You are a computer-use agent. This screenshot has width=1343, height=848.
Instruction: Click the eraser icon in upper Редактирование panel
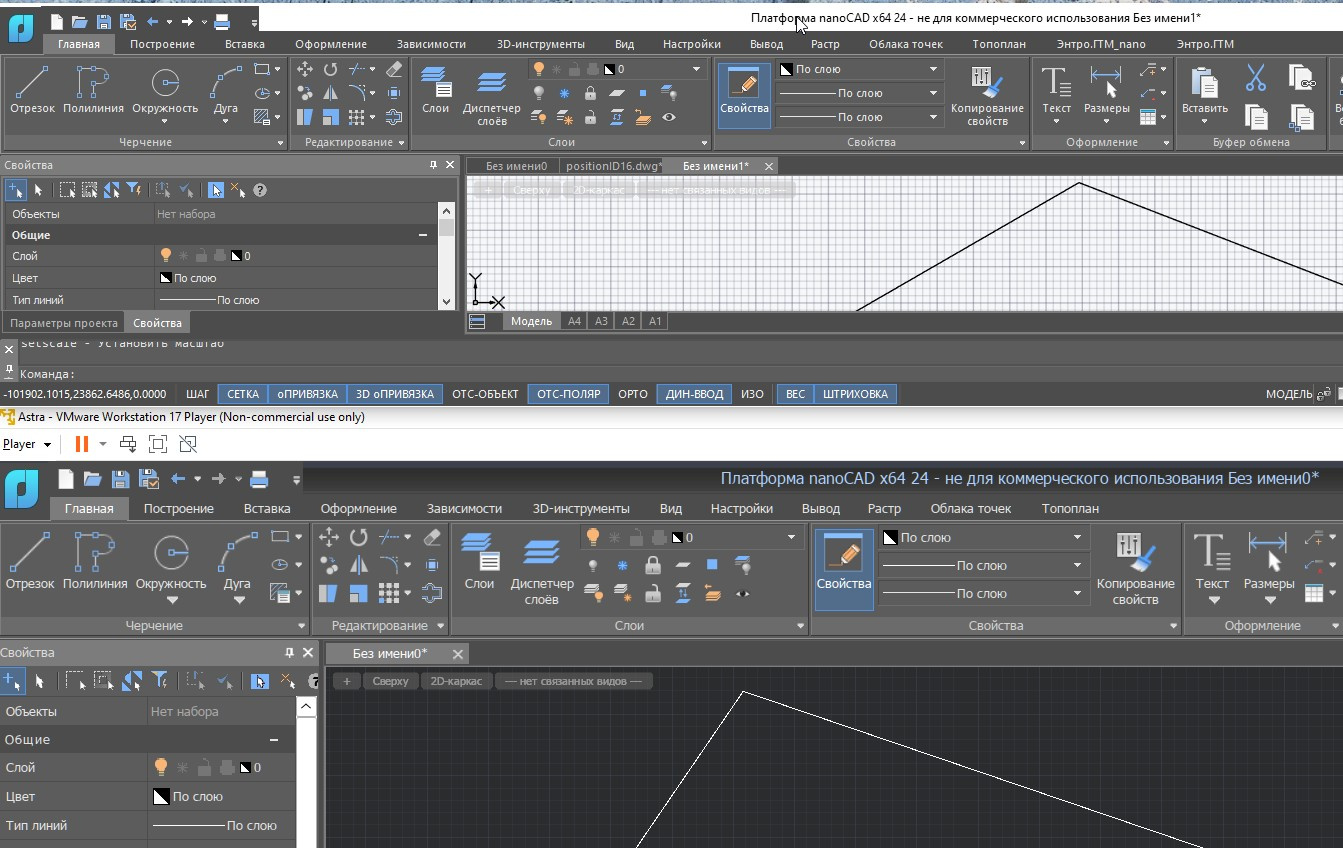coord(393,69)
